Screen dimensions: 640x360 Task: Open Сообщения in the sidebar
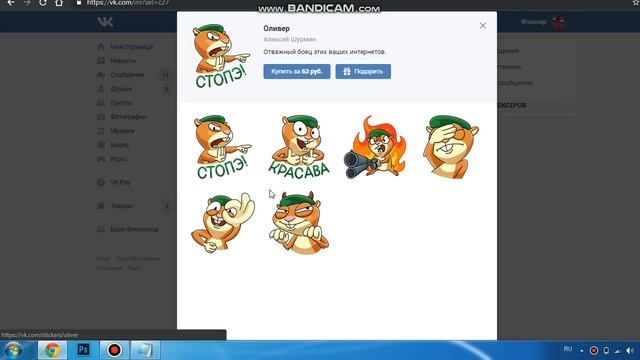(x=127, y=75)
